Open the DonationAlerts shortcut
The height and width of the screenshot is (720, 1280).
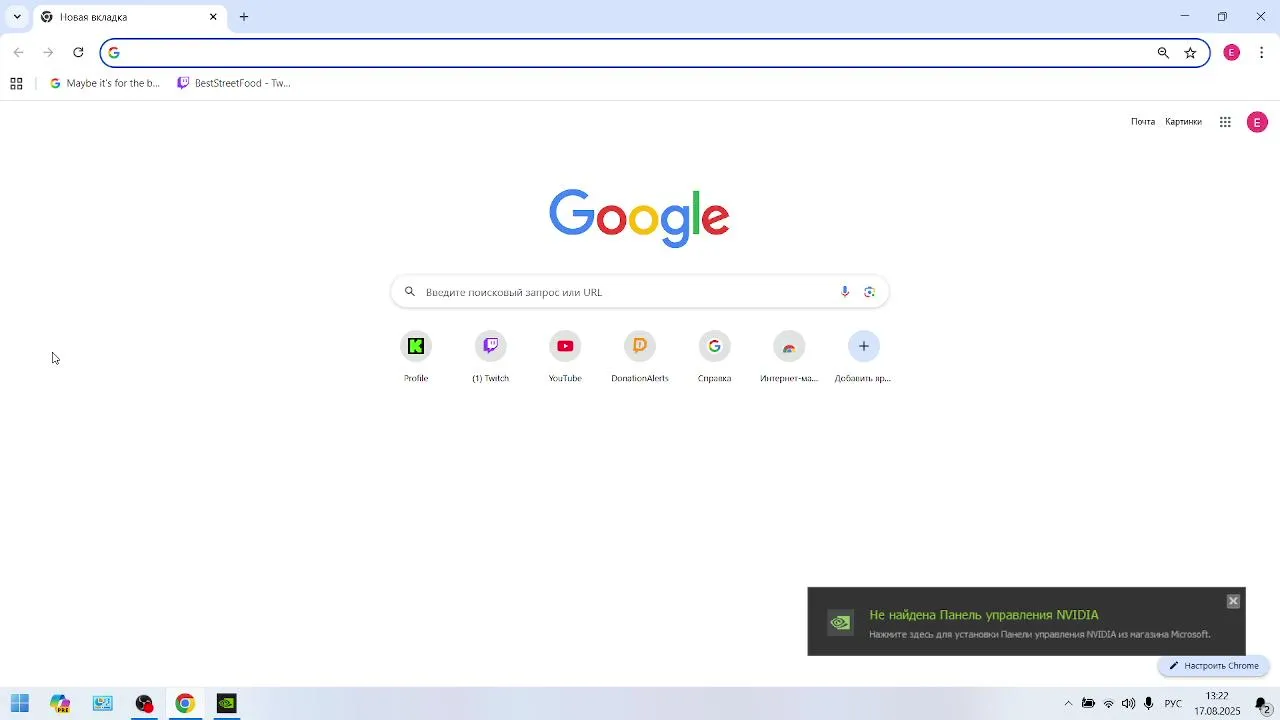(x=640, y=357)
